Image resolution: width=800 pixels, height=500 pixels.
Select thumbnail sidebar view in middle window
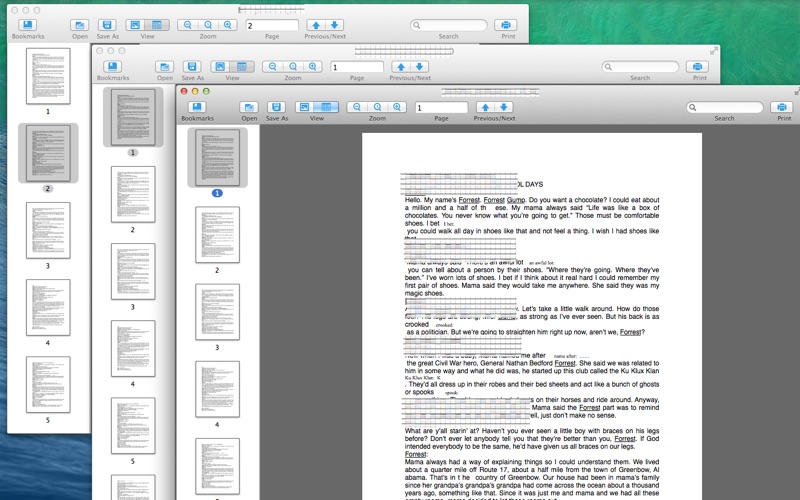(x=242, y=67)
